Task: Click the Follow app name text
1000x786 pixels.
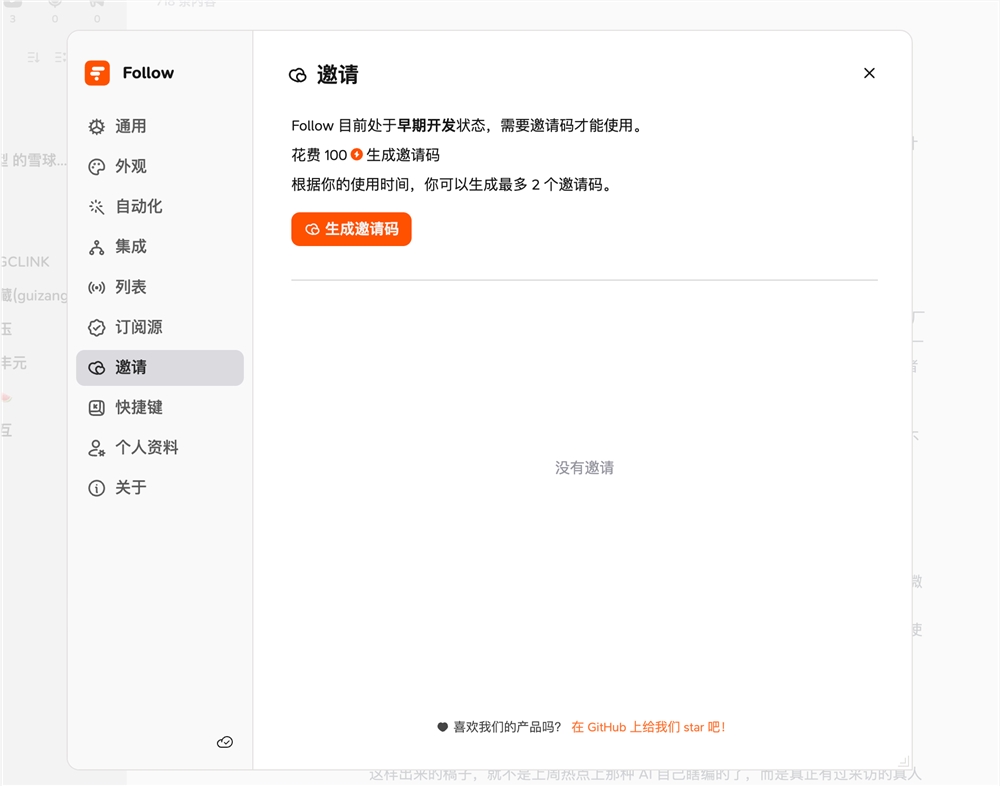Action: click(148, 73)
